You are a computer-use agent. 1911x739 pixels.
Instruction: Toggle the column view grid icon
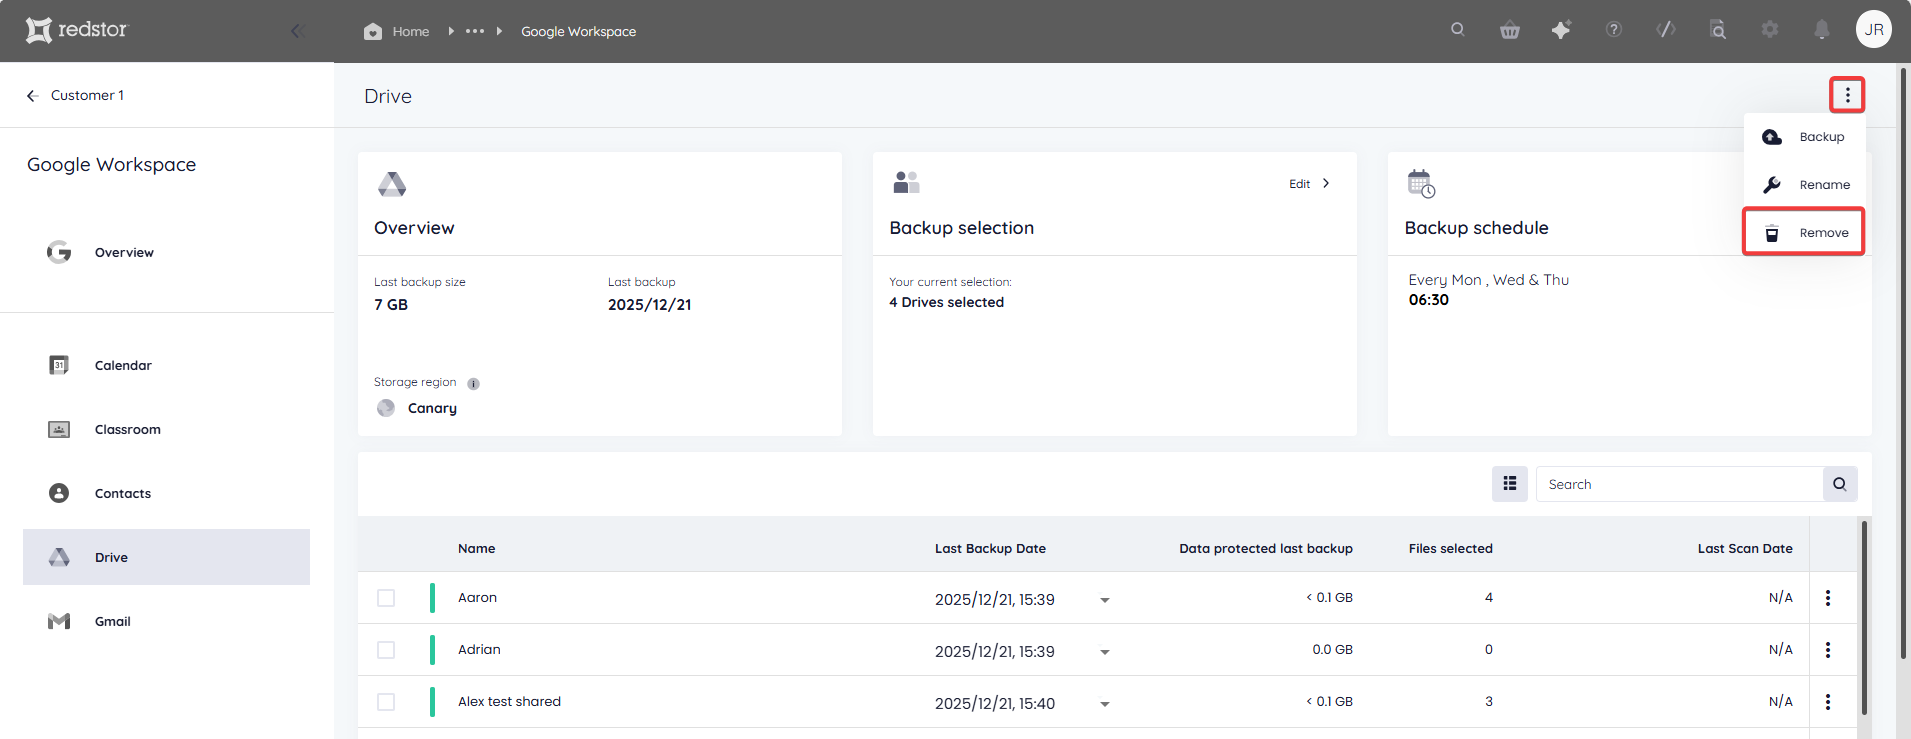click(x=1510, y=484)
